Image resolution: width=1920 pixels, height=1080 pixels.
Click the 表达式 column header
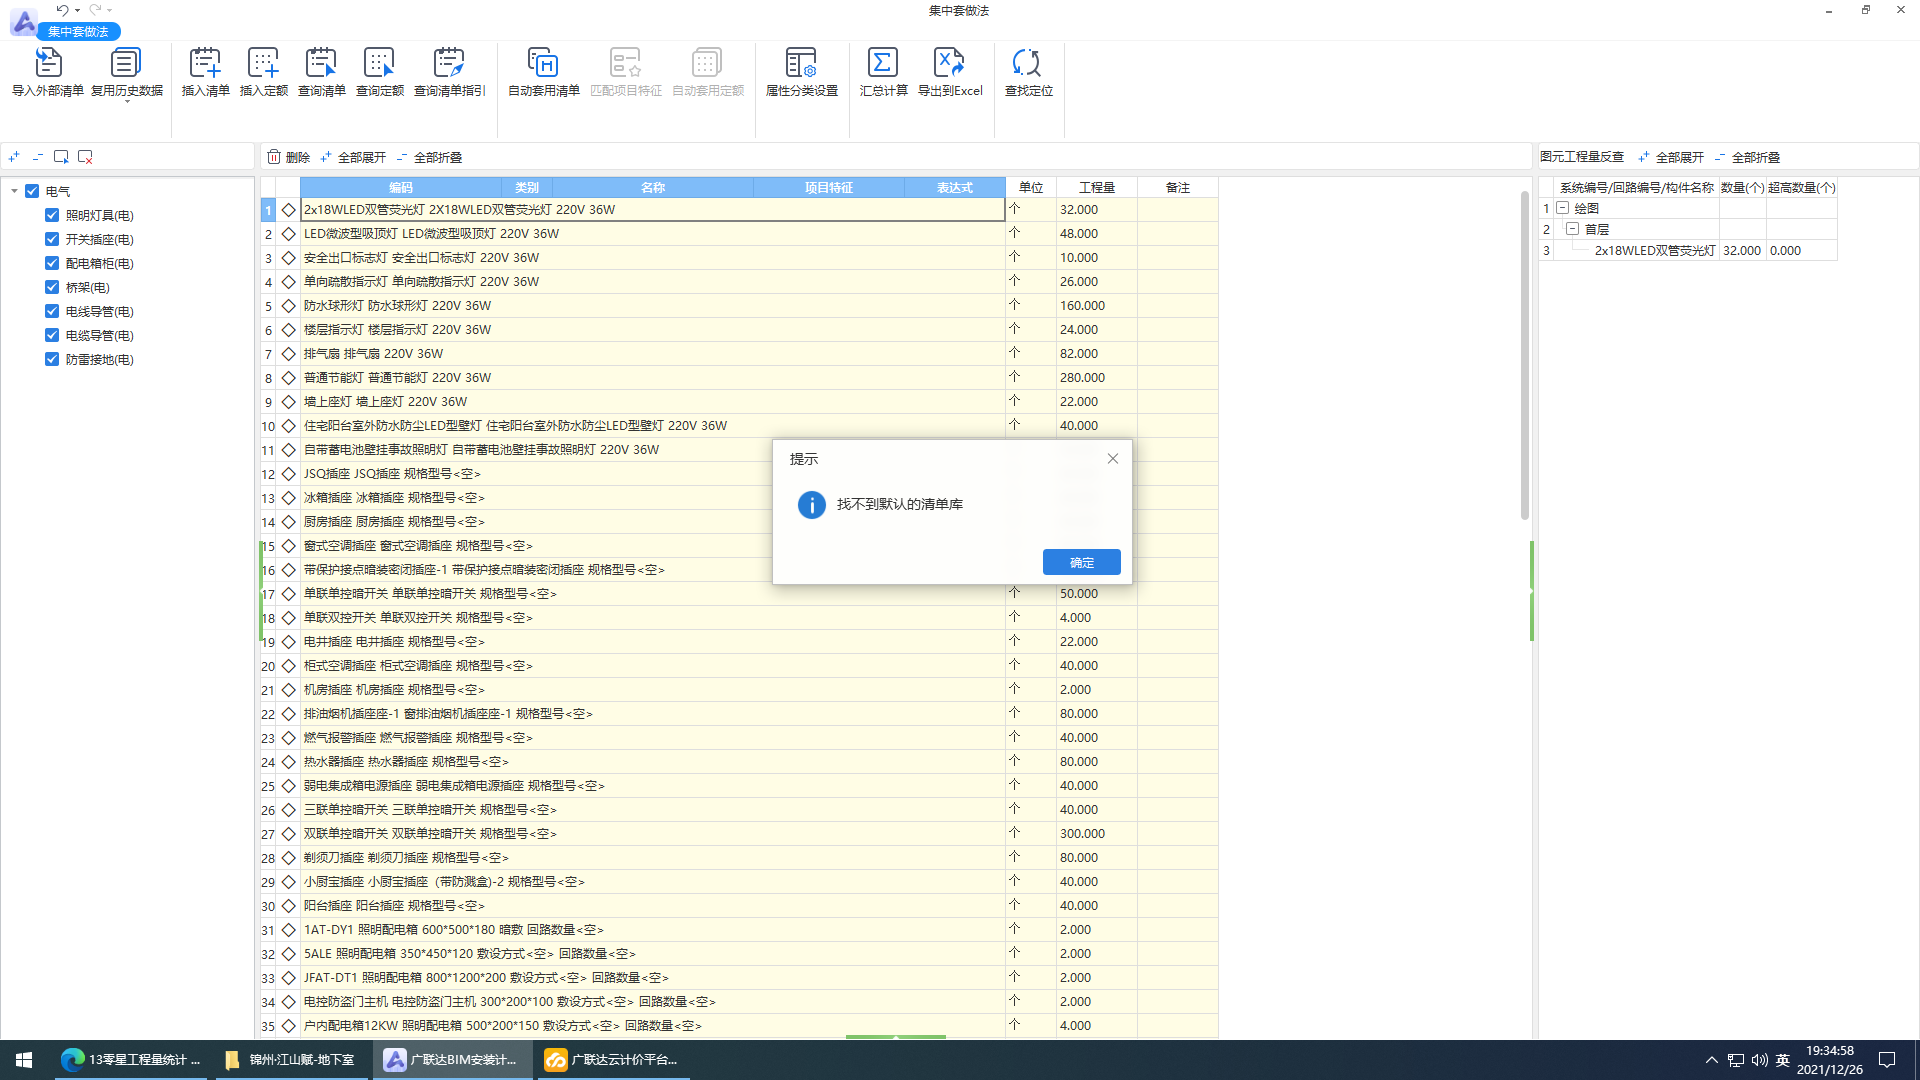(x=955, y=187)
